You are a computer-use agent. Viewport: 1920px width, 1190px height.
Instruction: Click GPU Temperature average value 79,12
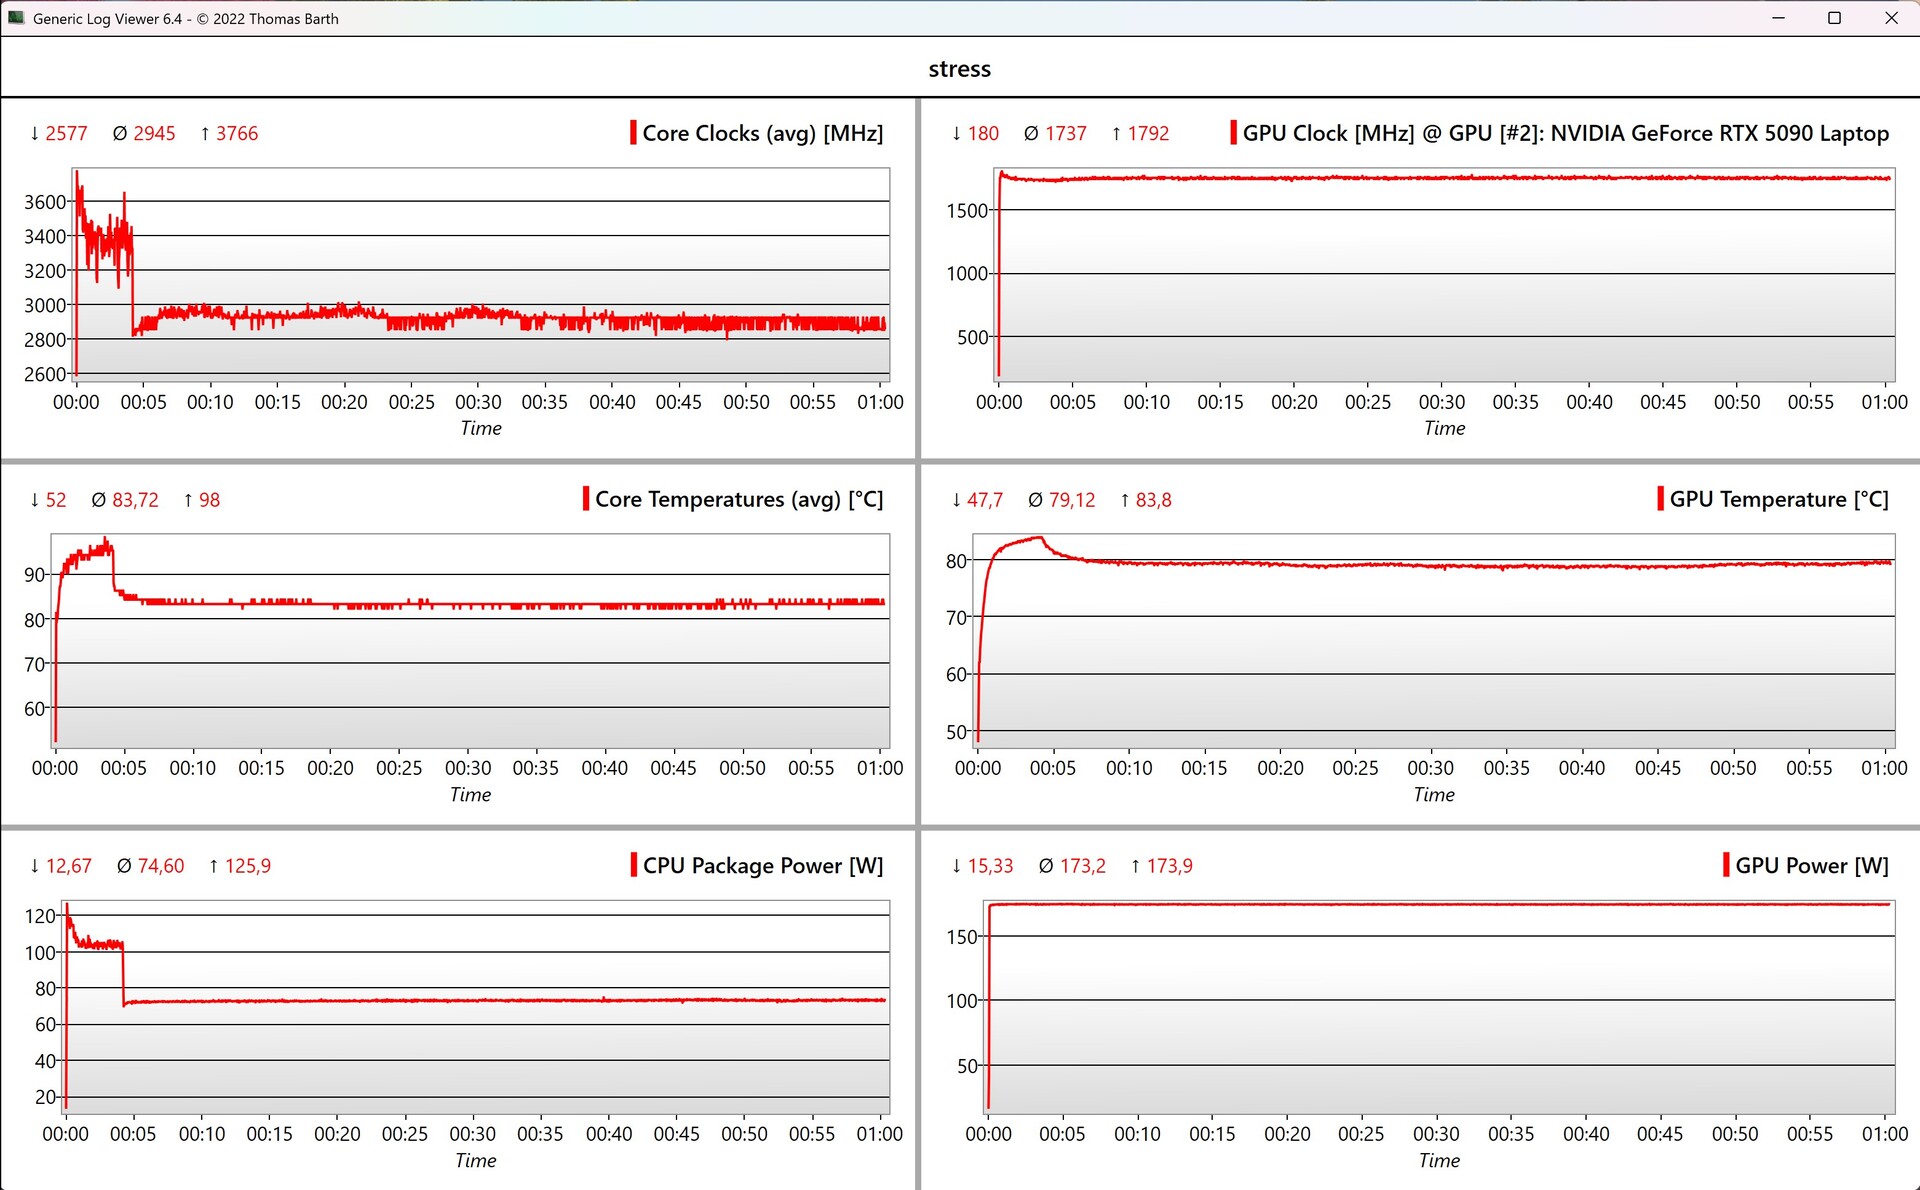(1071, 499)
